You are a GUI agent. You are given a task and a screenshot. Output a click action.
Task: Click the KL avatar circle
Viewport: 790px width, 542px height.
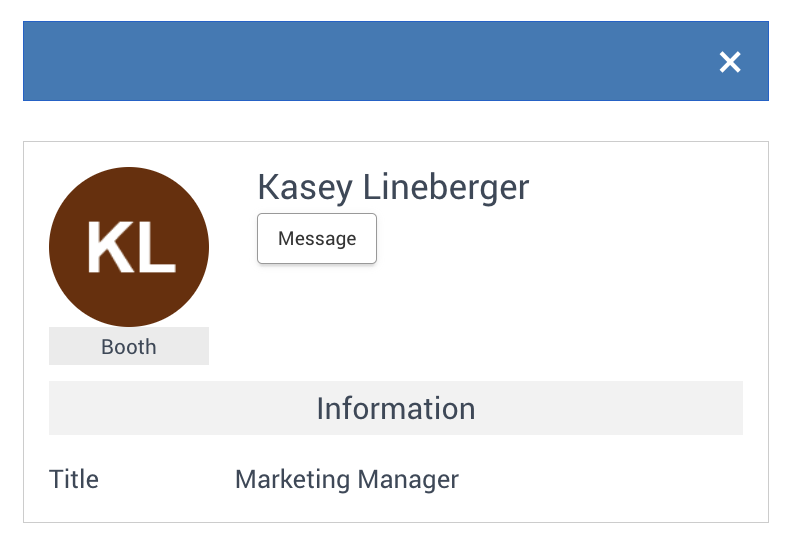(129, 247)
